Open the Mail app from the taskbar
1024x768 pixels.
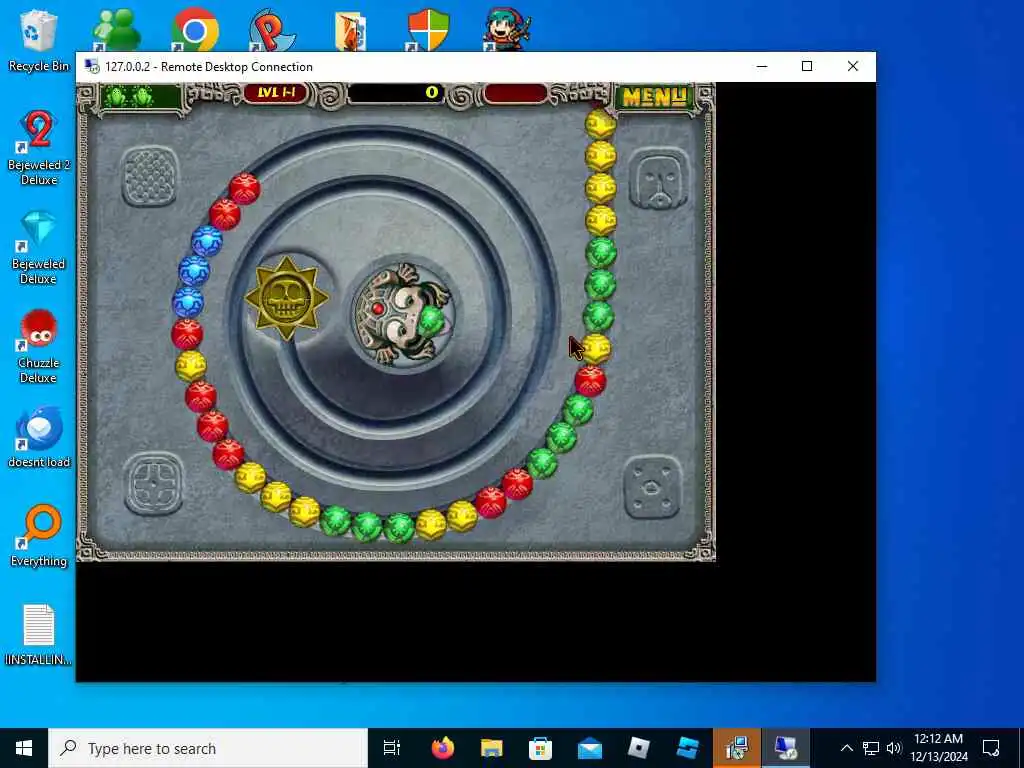[590, 748]
